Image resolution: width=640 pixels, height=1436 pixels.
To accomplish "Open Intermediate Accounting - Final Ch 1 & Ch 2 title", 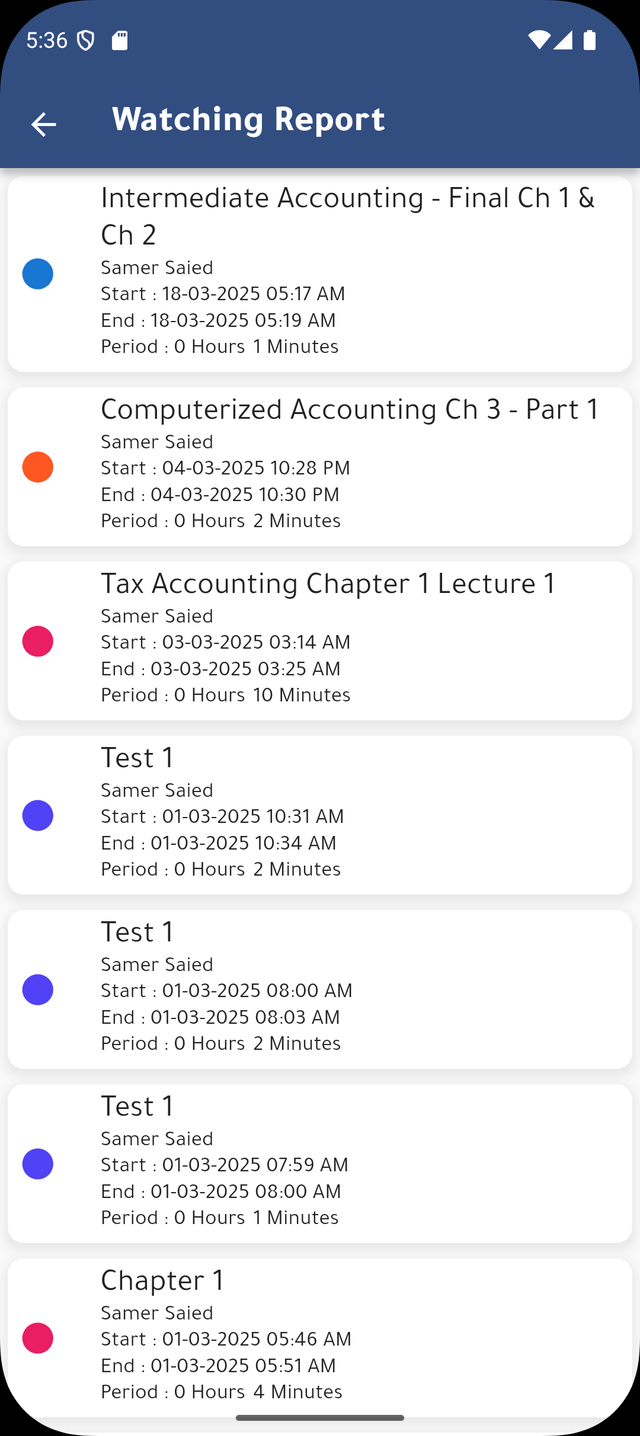I will pos(347,216).
